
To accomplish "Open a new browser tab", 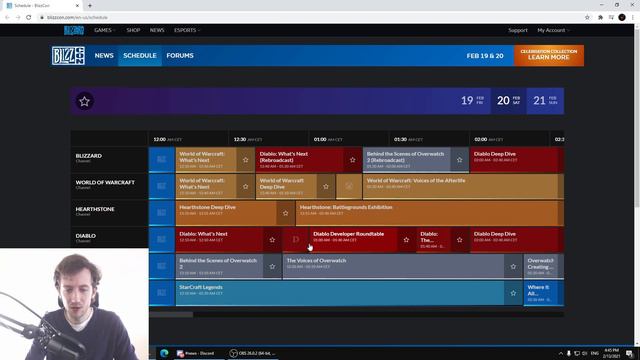I will point(90,6).
